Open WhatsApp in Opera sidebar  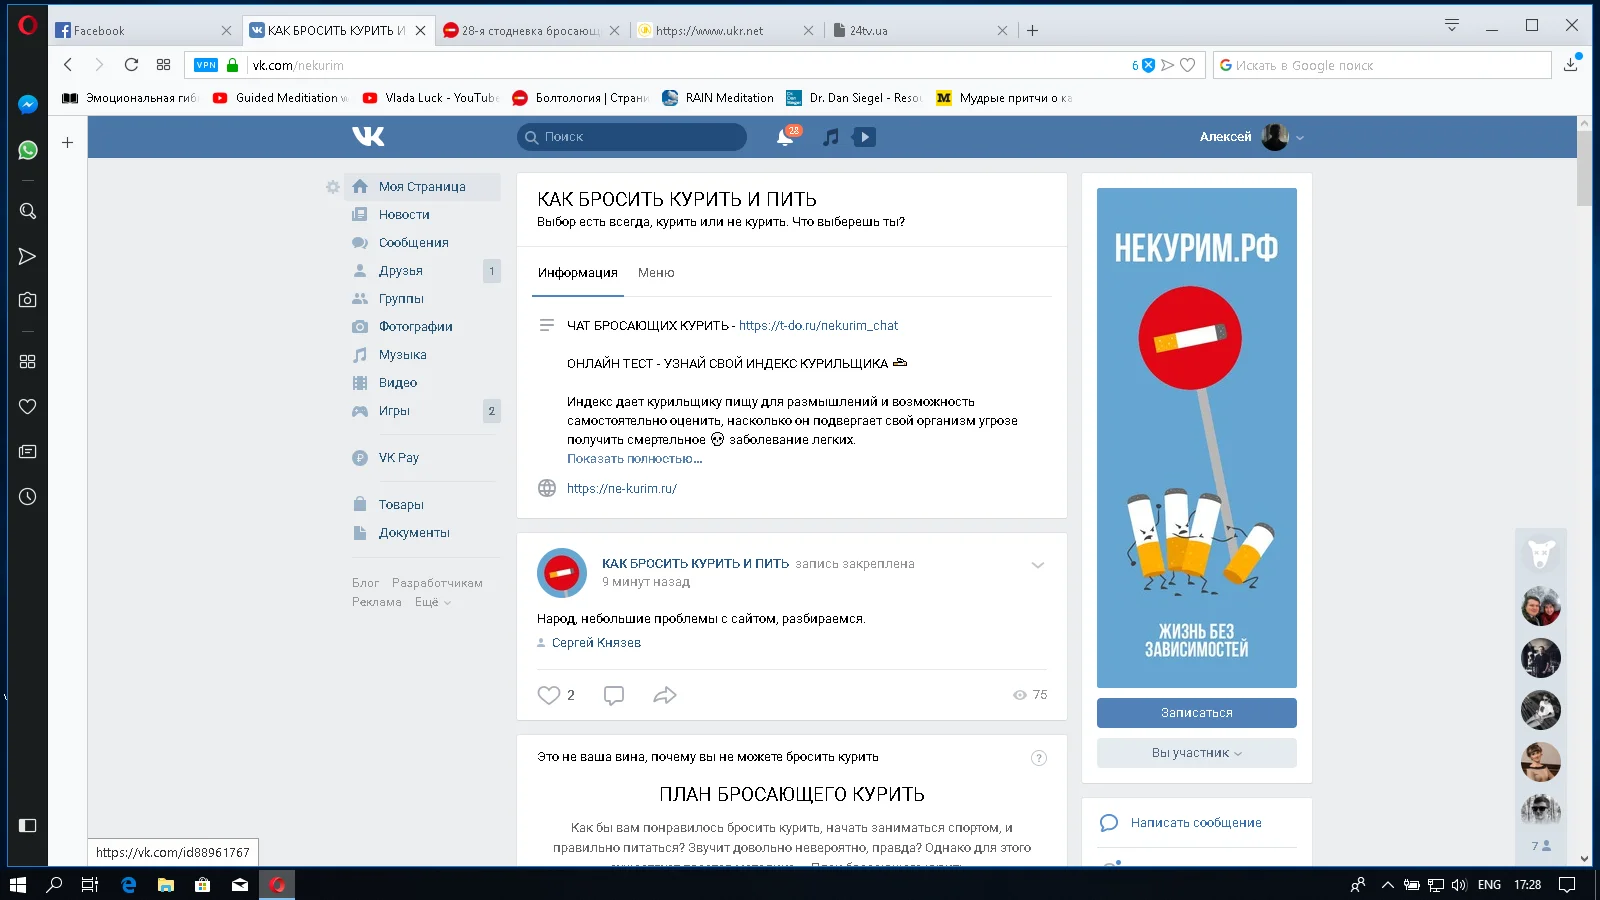[x=28, y=150]
